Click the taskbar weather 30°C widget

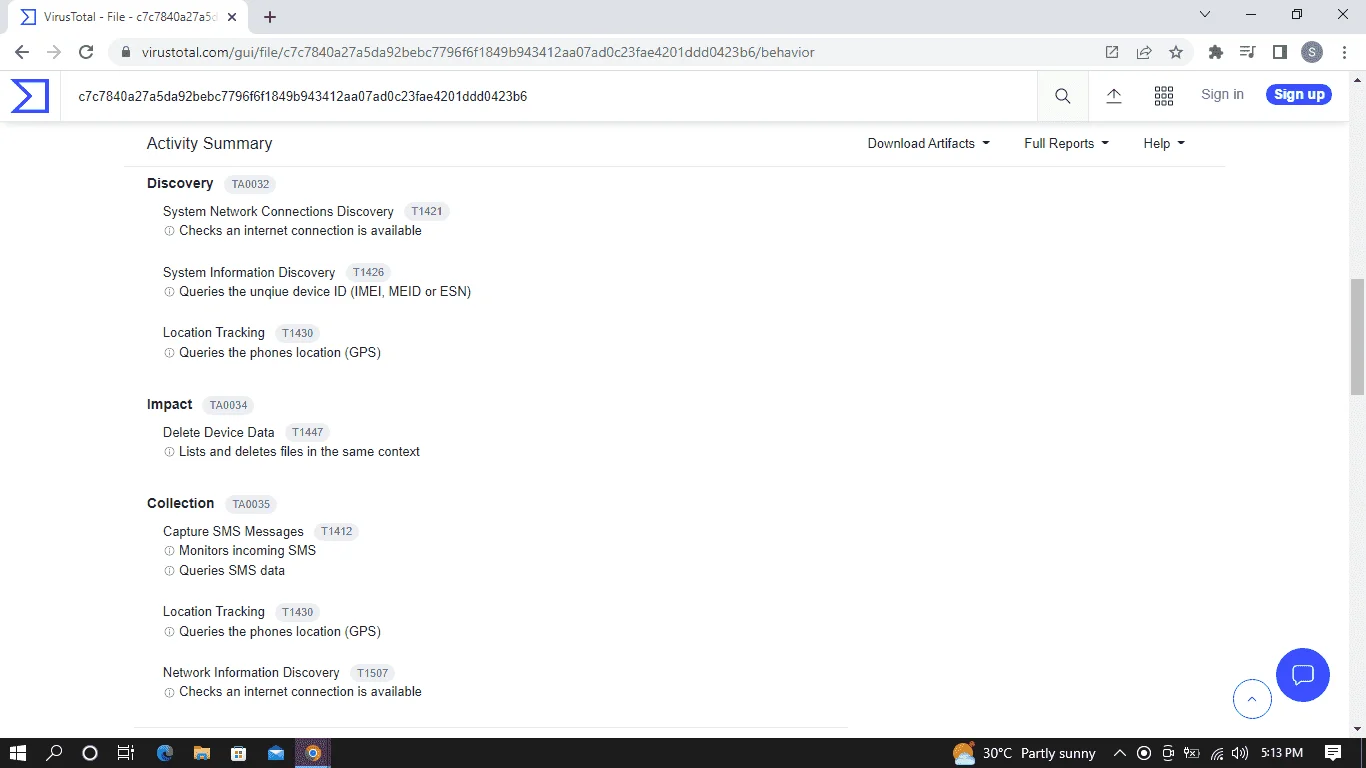1024,753
